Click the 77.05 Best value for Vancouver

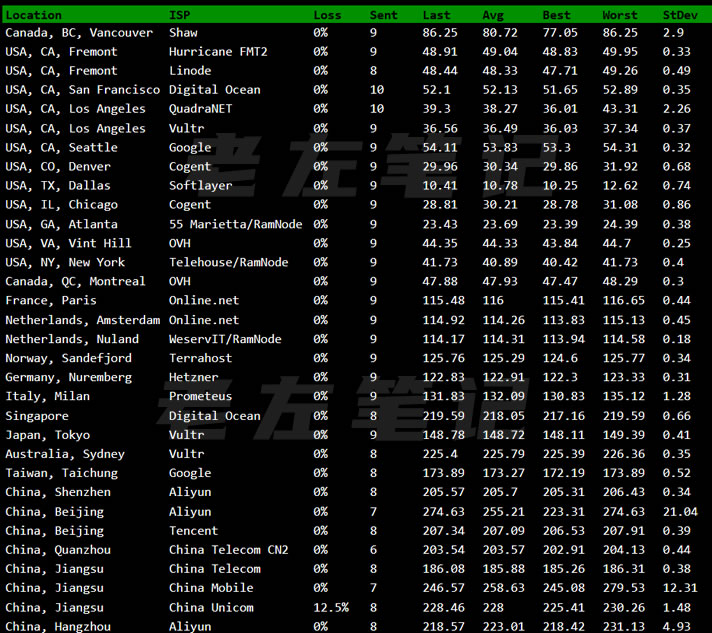coord(560,33)
